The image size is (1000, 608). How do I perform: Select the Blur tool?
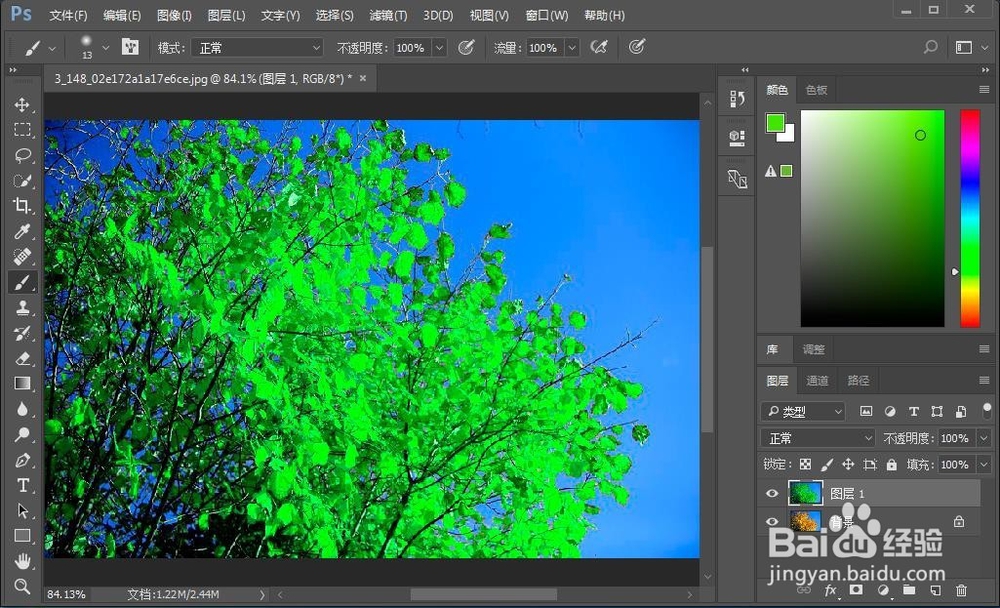pyautogui.click(x=22, y=409)
